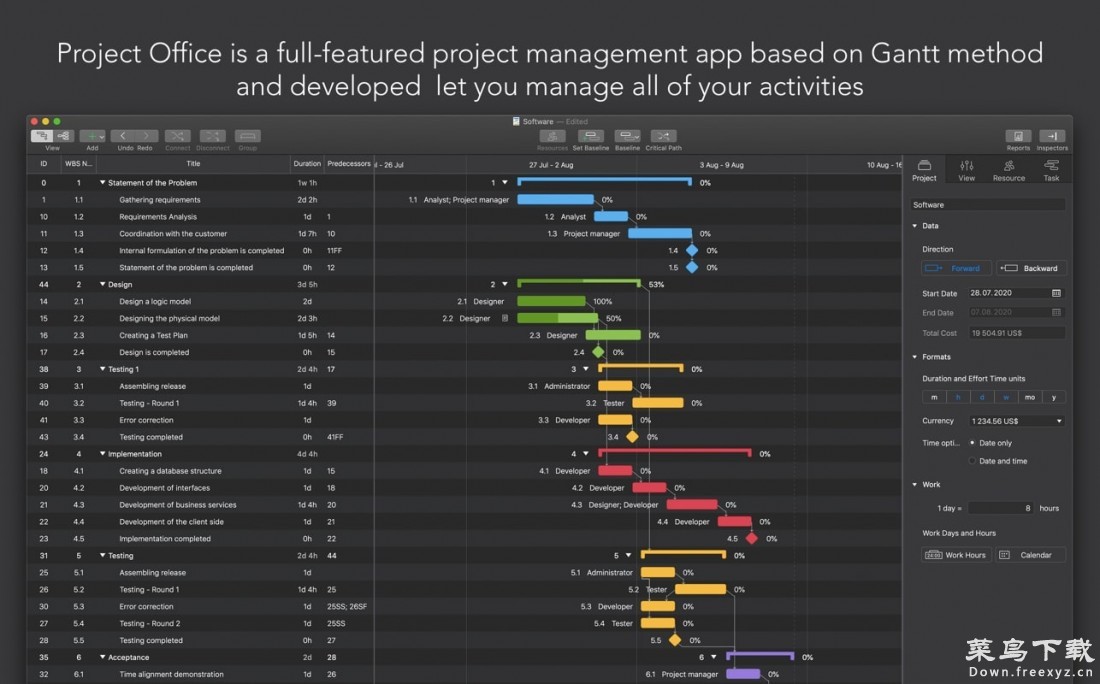Open the Resources toolbar icon
Image resolution: width=1100 pixels, height=684 pixels.
tap(552, 136)
